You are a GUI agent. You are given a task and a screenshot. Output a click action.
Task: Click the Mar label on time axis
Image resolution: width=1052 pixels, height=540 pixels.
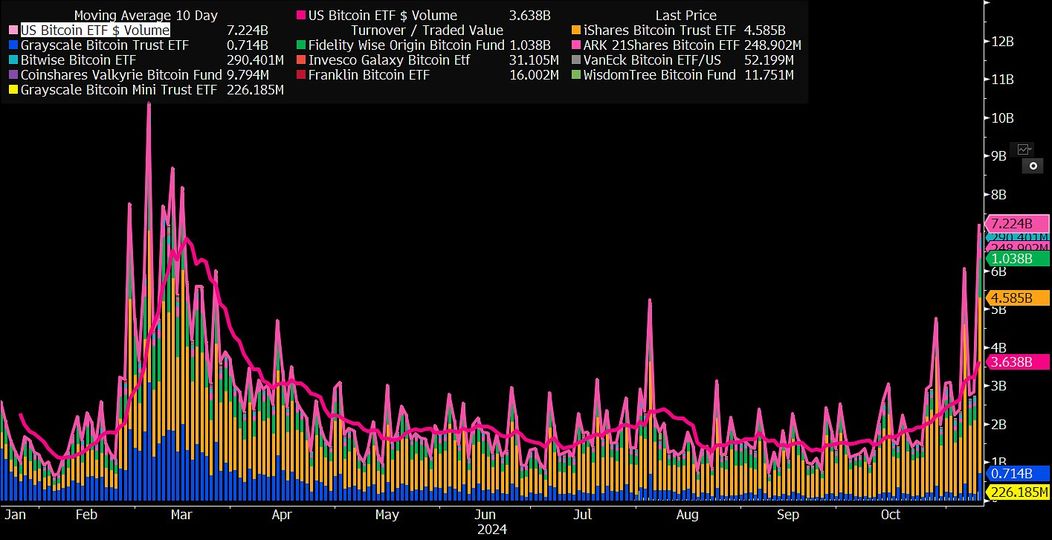click(182, 515)
